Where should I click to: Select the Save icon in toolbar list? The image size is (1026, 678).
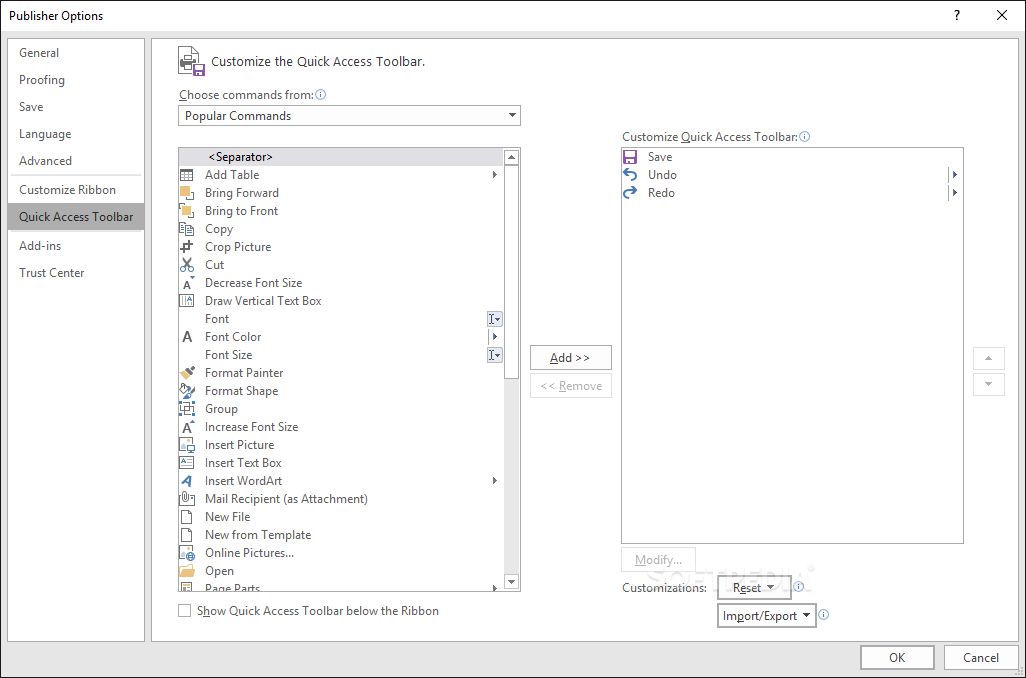point(629,157)
